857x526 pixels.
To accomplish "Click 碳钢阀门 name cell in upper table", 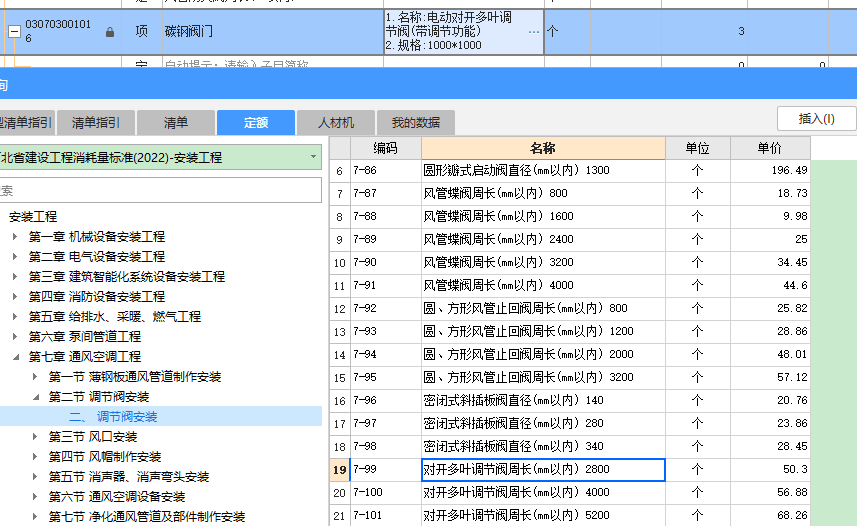I will click(x=273, y=32).
